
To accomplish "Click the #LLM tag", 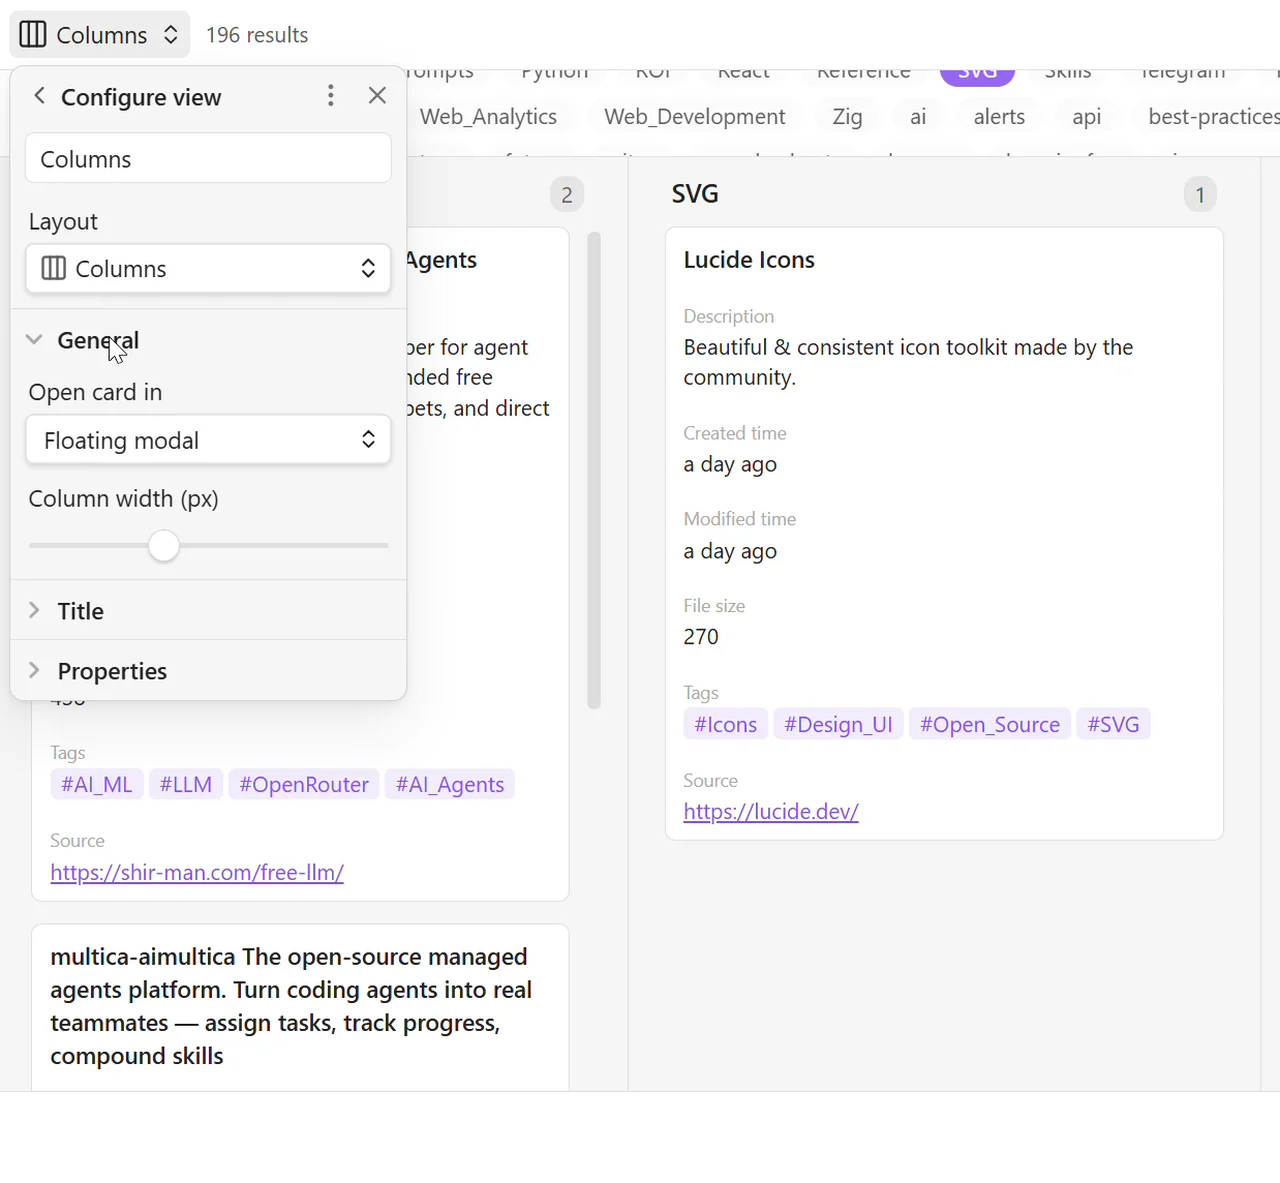I will 186,784.
